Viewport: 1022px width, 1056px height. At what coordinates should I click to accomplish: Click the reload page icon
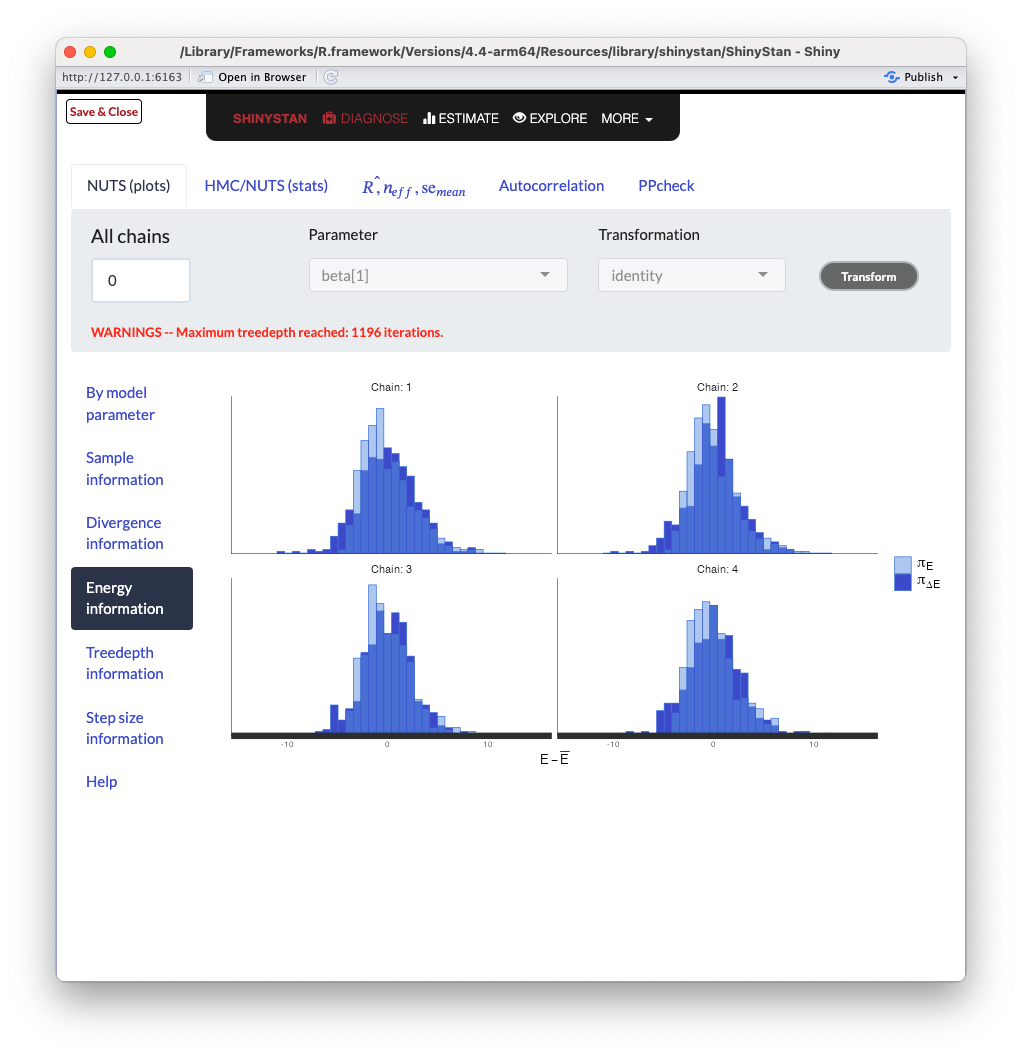tap(331, 77)
